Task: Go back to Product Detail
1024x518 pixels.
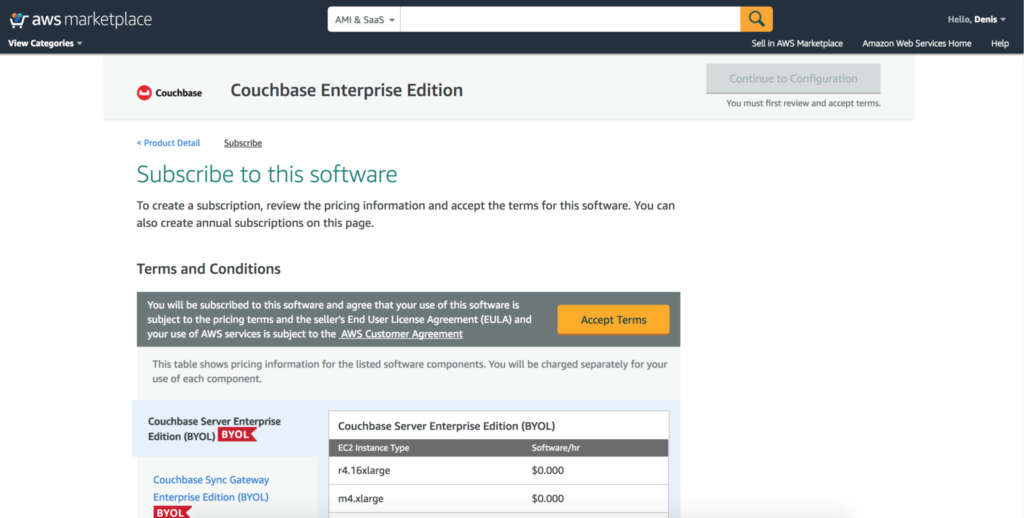Action: point(168,143)
